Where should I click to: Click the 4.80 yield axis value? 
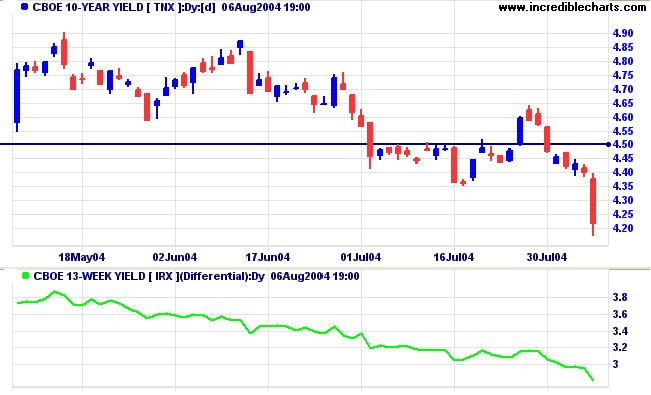tap(623, 61)
